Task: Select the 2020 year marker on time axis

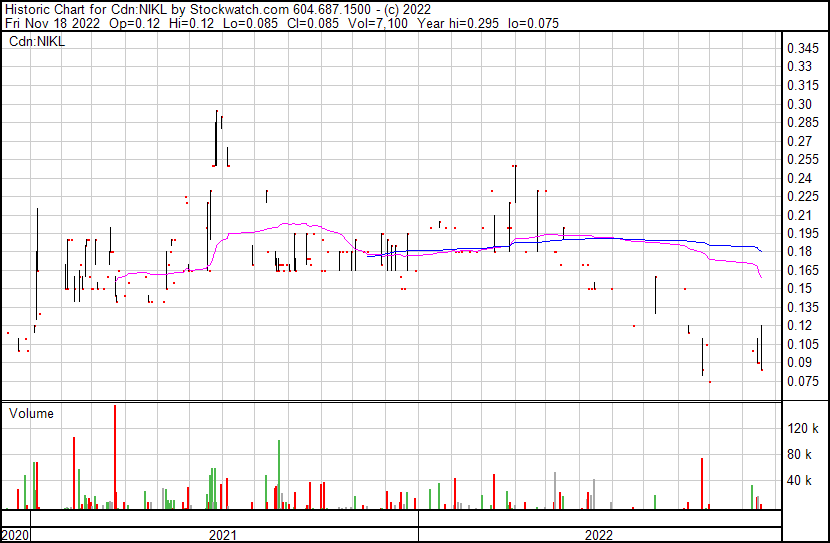Action: tap(15, 535)
